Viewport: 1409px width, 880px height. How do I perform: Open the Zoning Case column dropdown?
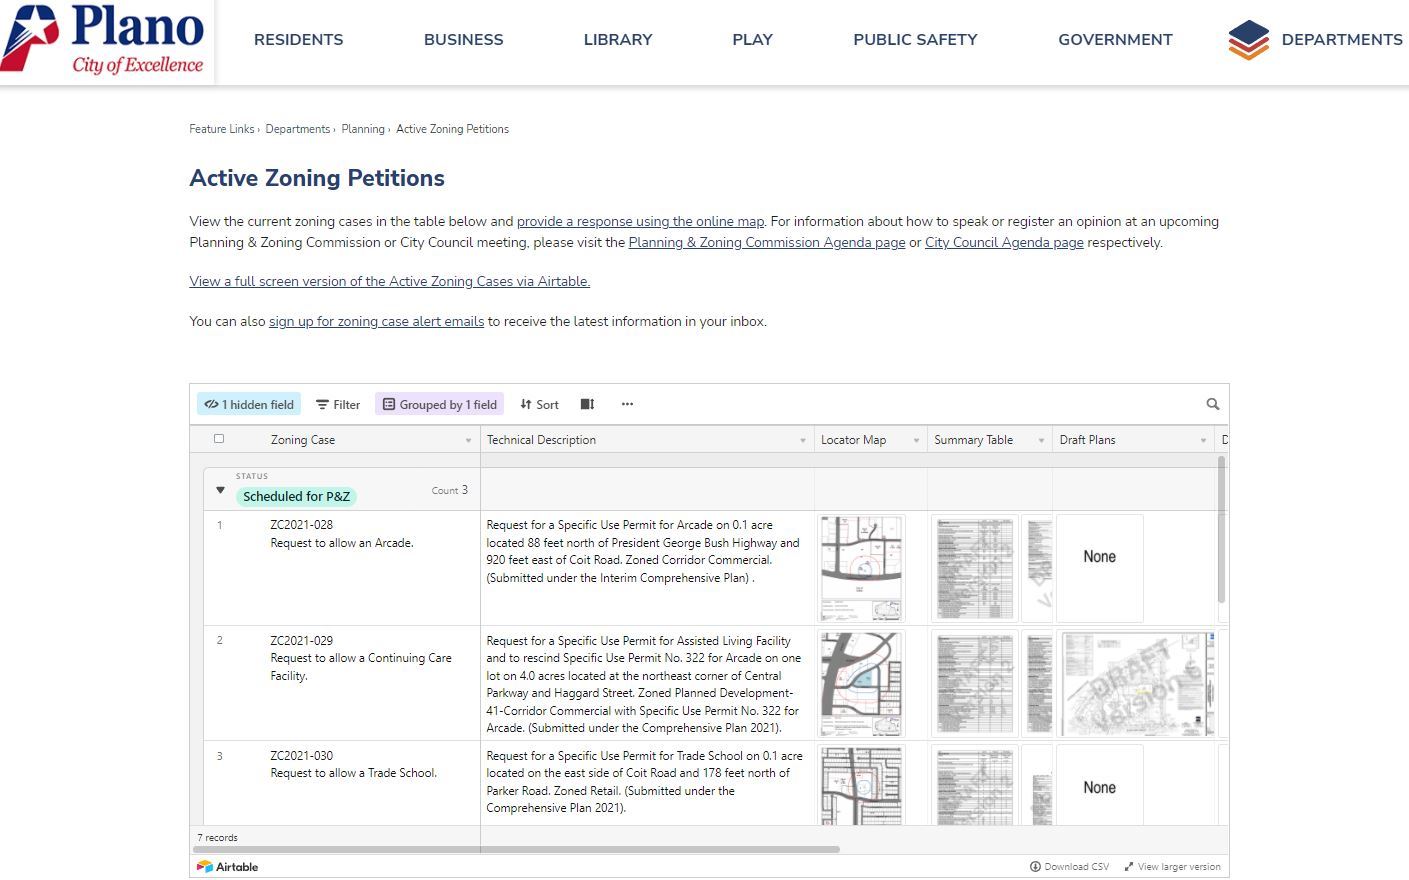click(468, 439)
